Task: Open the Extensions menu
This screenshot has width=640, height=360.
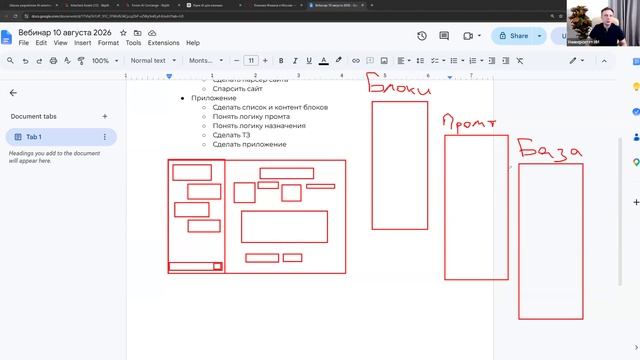Action: point(163,43)
